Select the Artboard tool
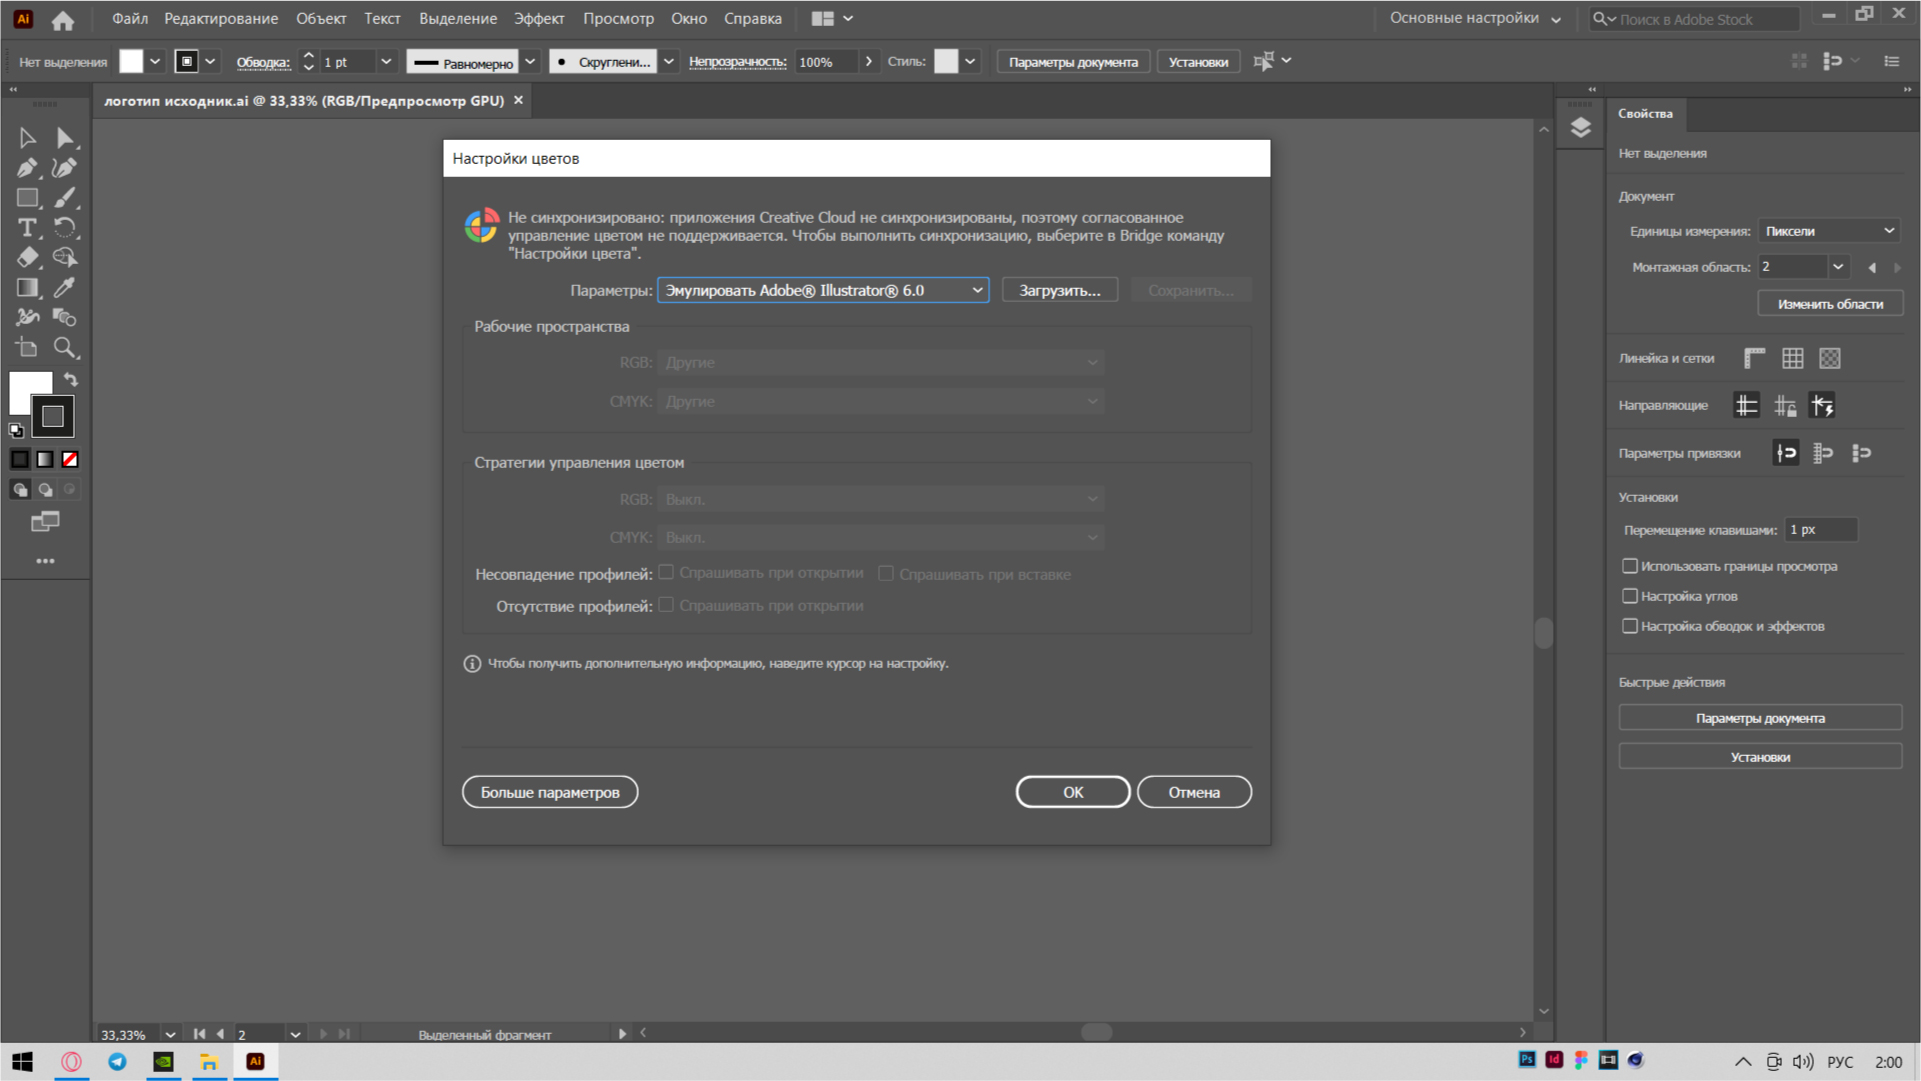Image resolution: width=1921 pixels, height=1081 pixels. coord(27,348)
